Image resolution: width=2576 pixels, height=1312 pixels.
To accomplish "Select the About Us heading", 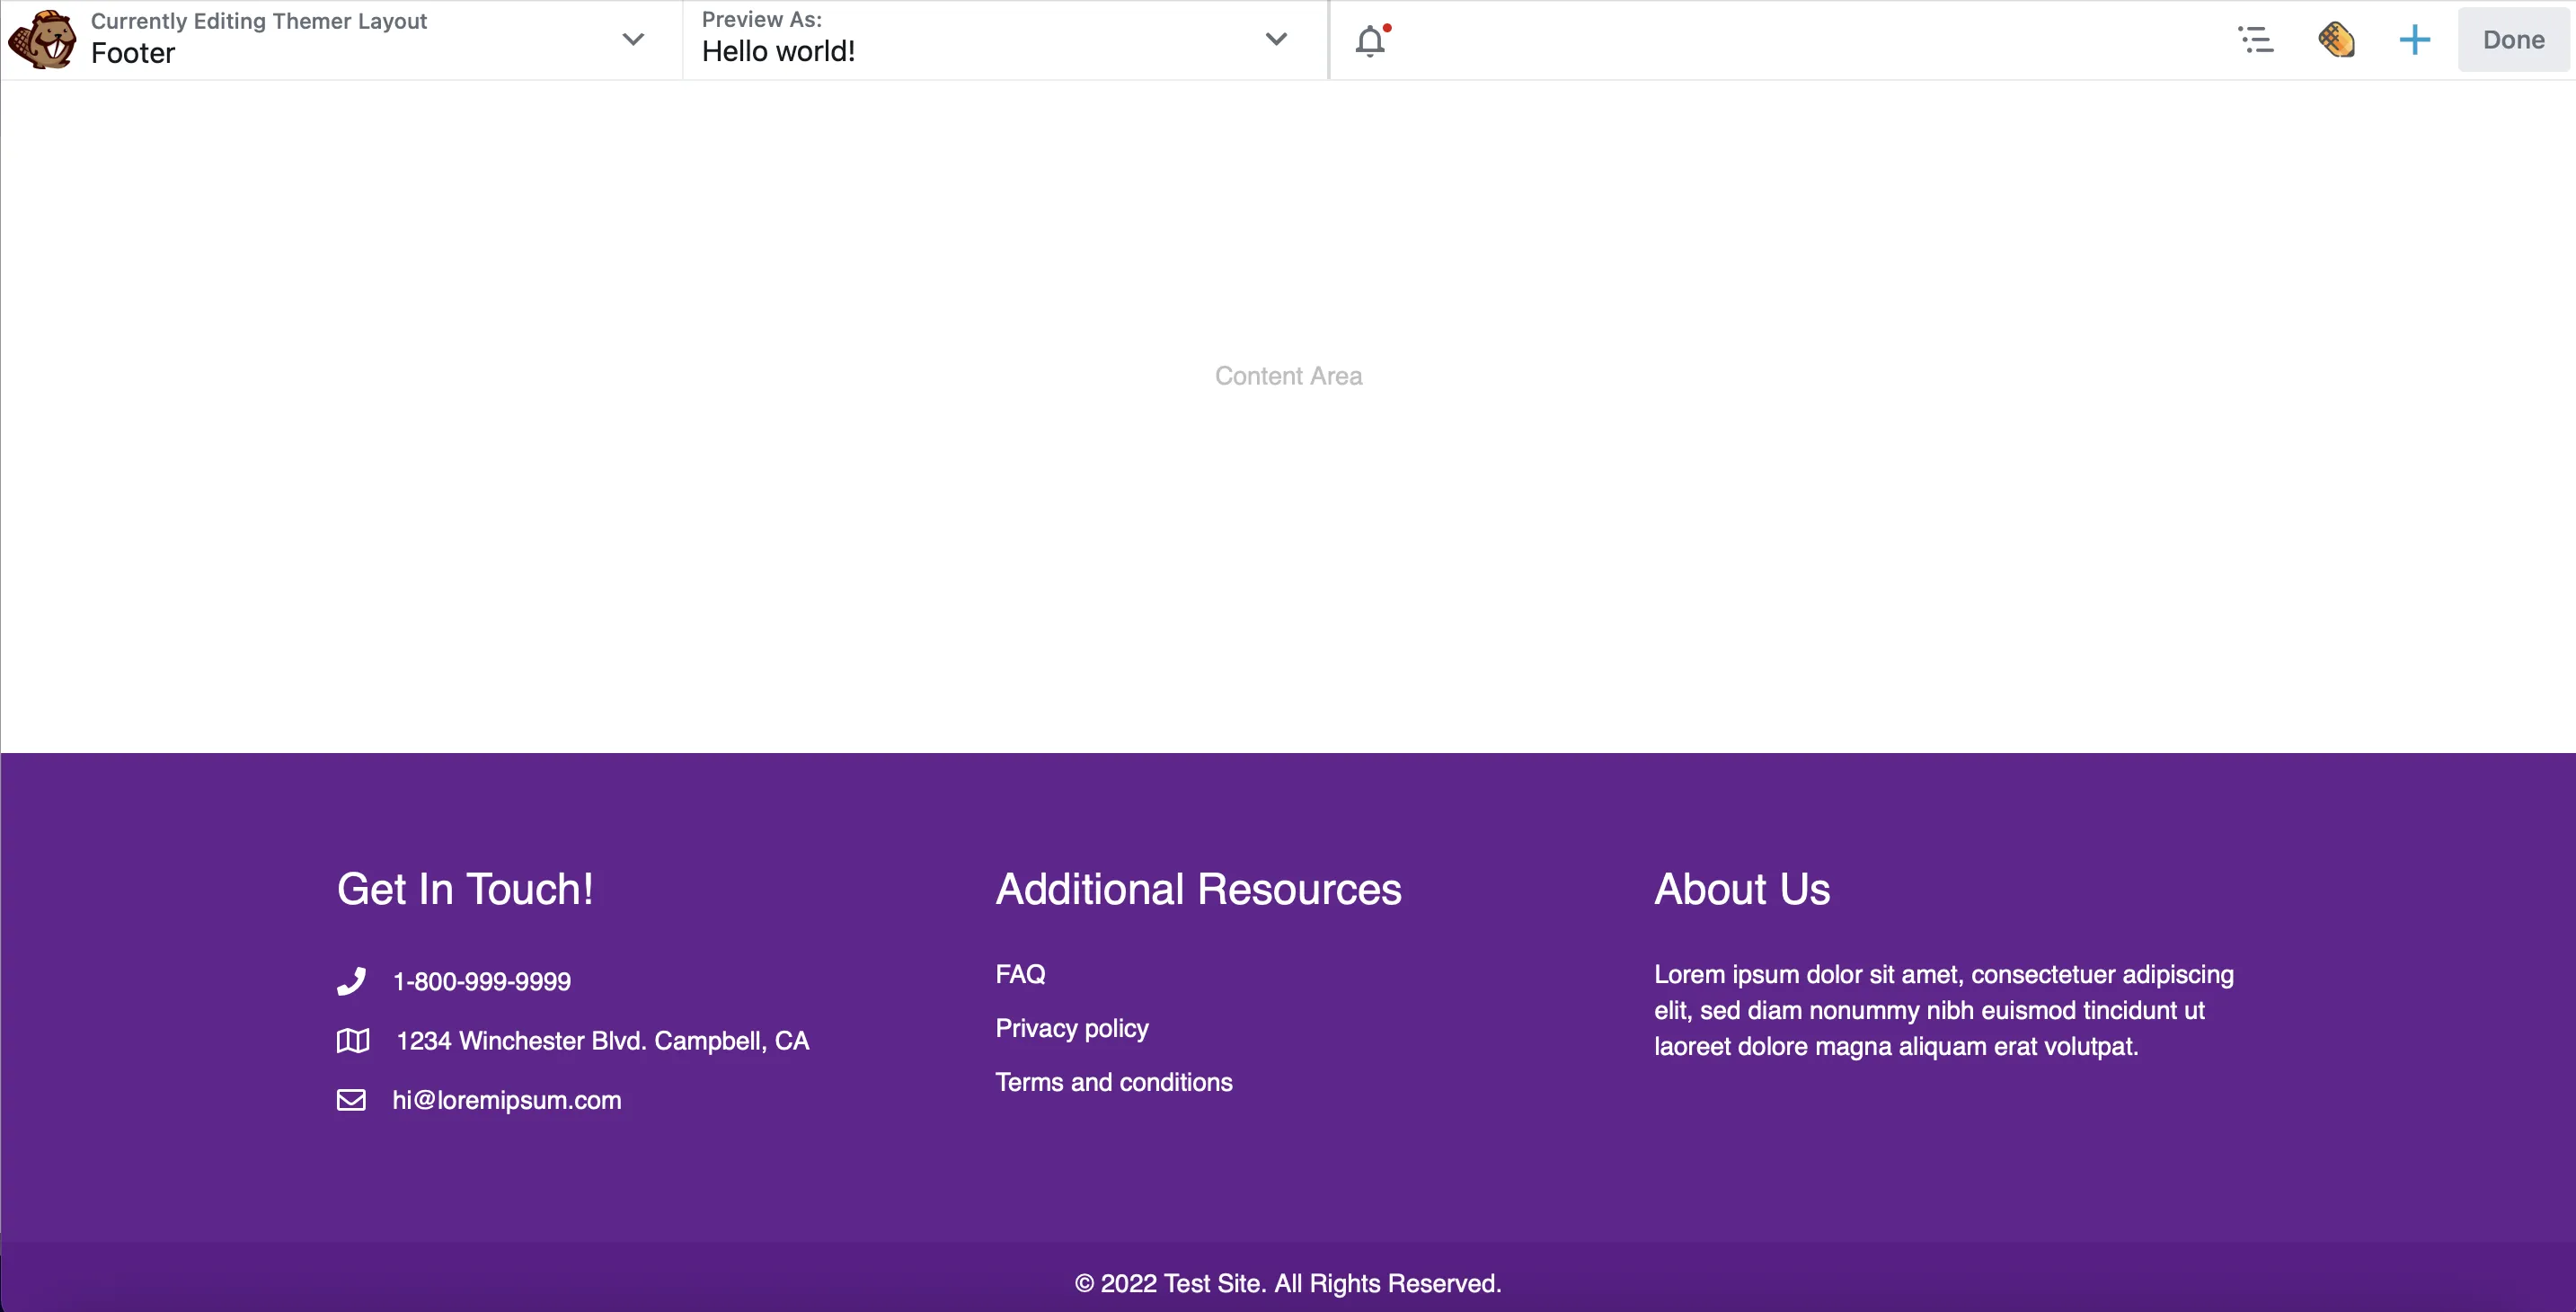I will point(1742,889).
